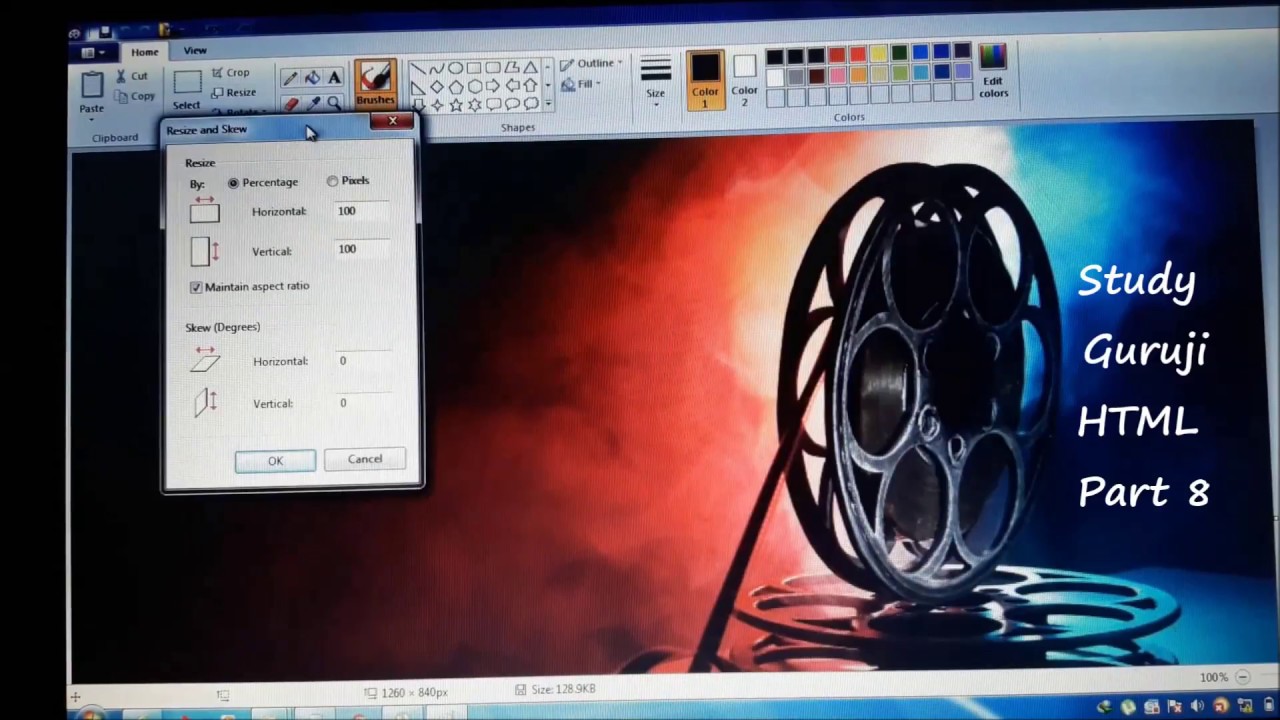Viewport: 1280px width, 720px height.
Task: Click the Resize Vertical value field
Action: coord(361,249)
